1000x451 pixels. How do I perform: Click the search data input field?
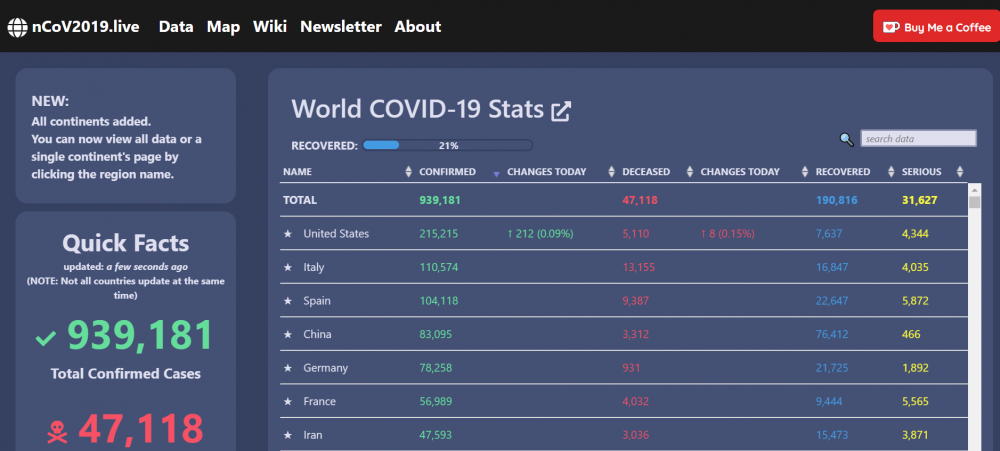click(x=918, y=138)
